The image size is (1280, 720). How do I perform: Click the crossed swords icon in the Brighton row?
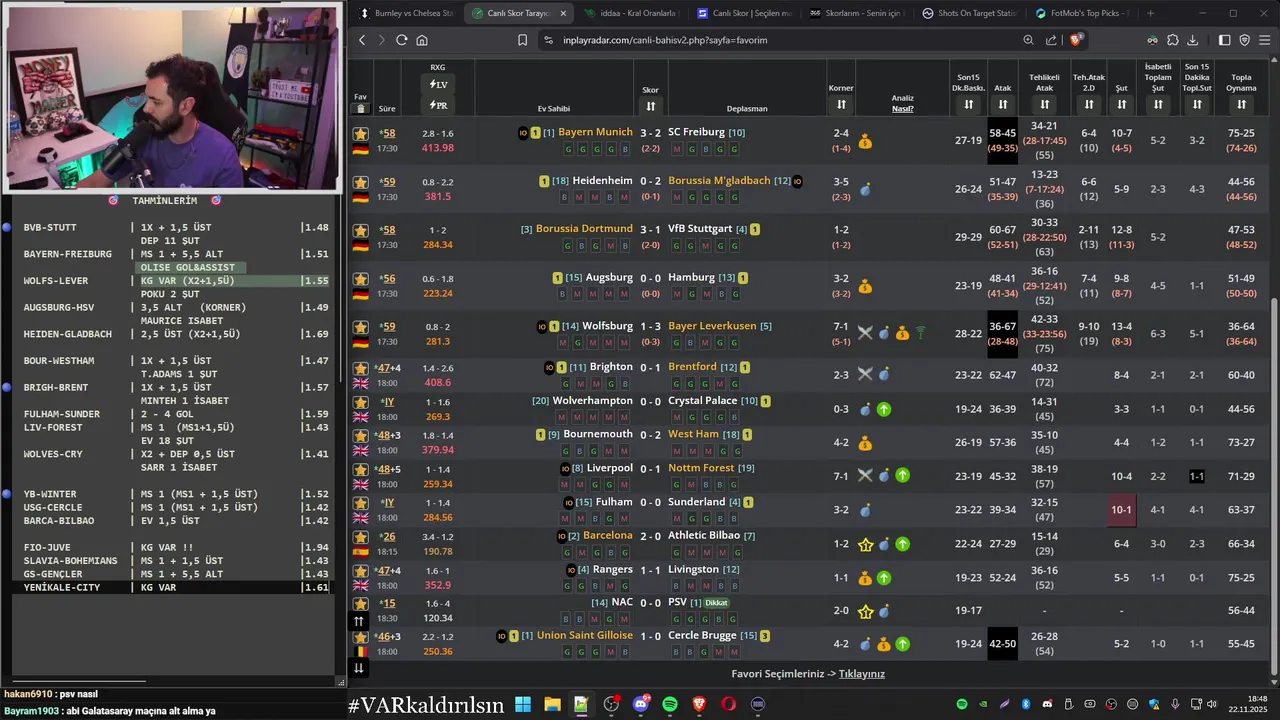(865, 375)
